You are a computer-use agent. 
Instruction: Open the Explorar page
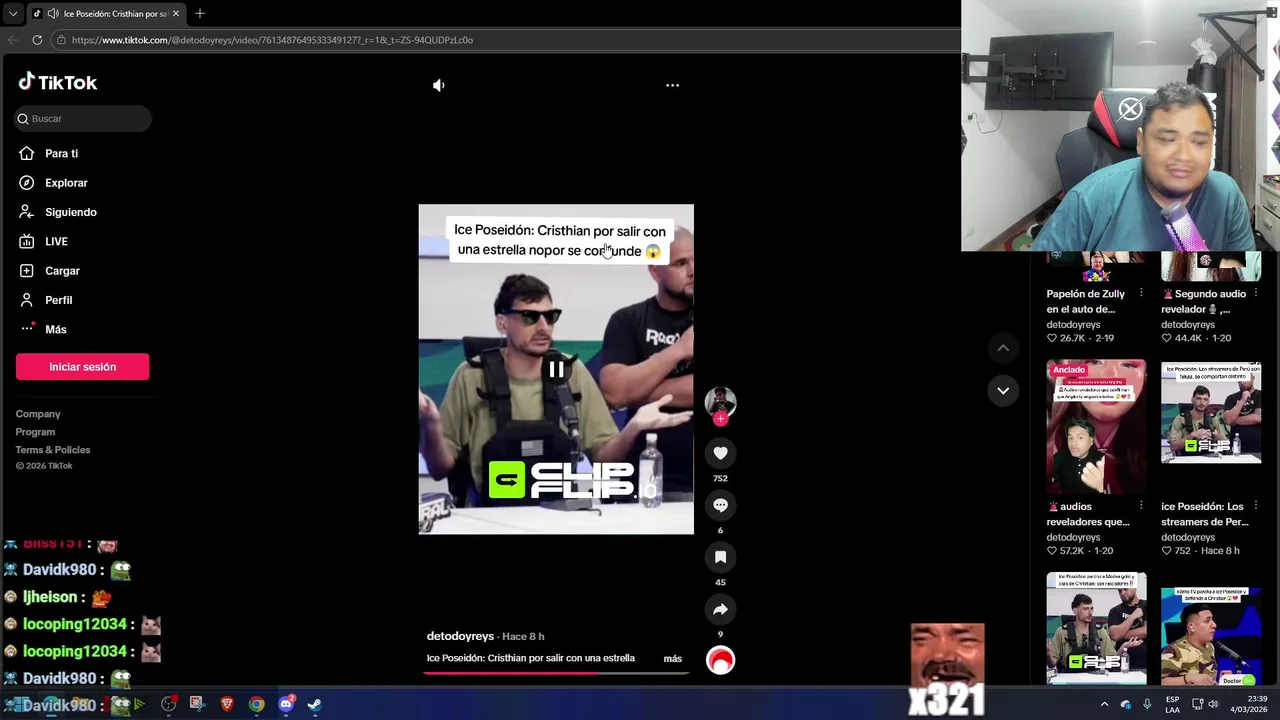66,183
